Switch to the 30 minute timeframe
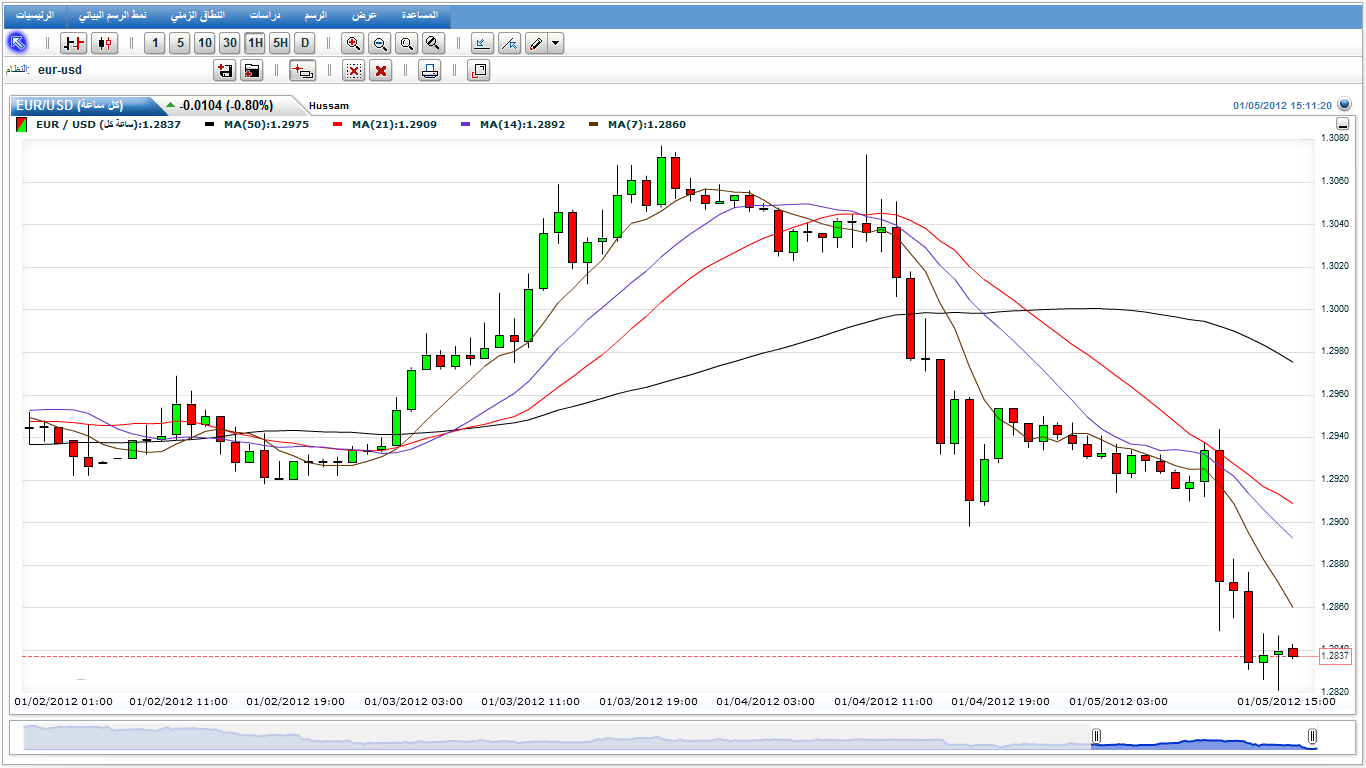The height and width of the screenshot is (768, 1366). tap(230, 43)
